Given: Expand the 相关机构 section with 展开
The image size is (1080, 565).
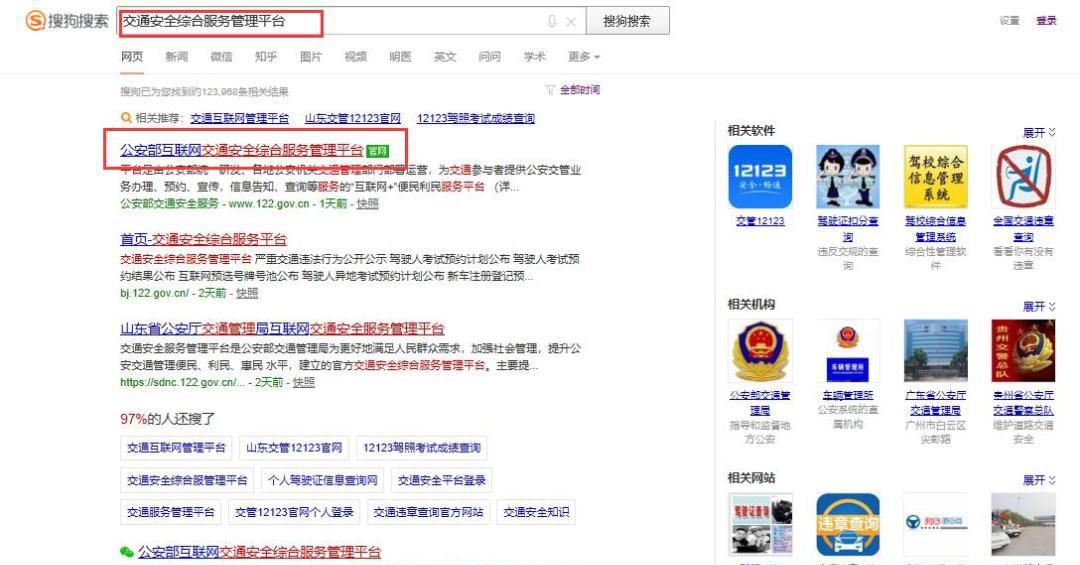Looking at the screenshot, I should (1039, 306).
